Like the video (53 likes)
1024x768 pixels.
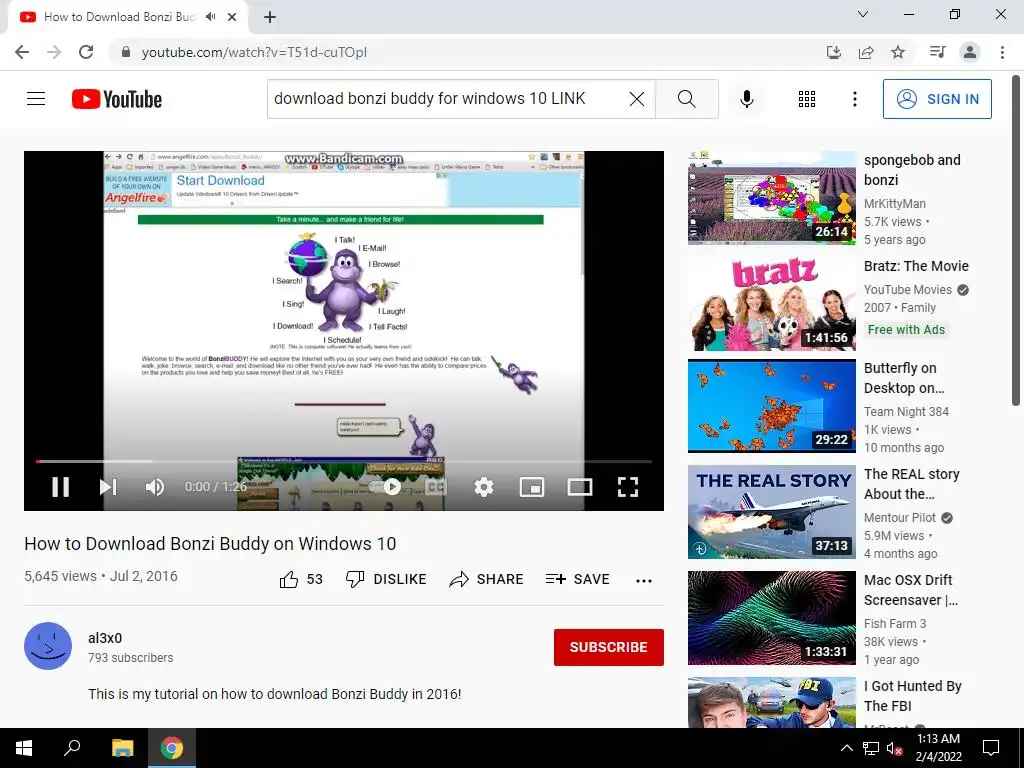tap(301, 579)
